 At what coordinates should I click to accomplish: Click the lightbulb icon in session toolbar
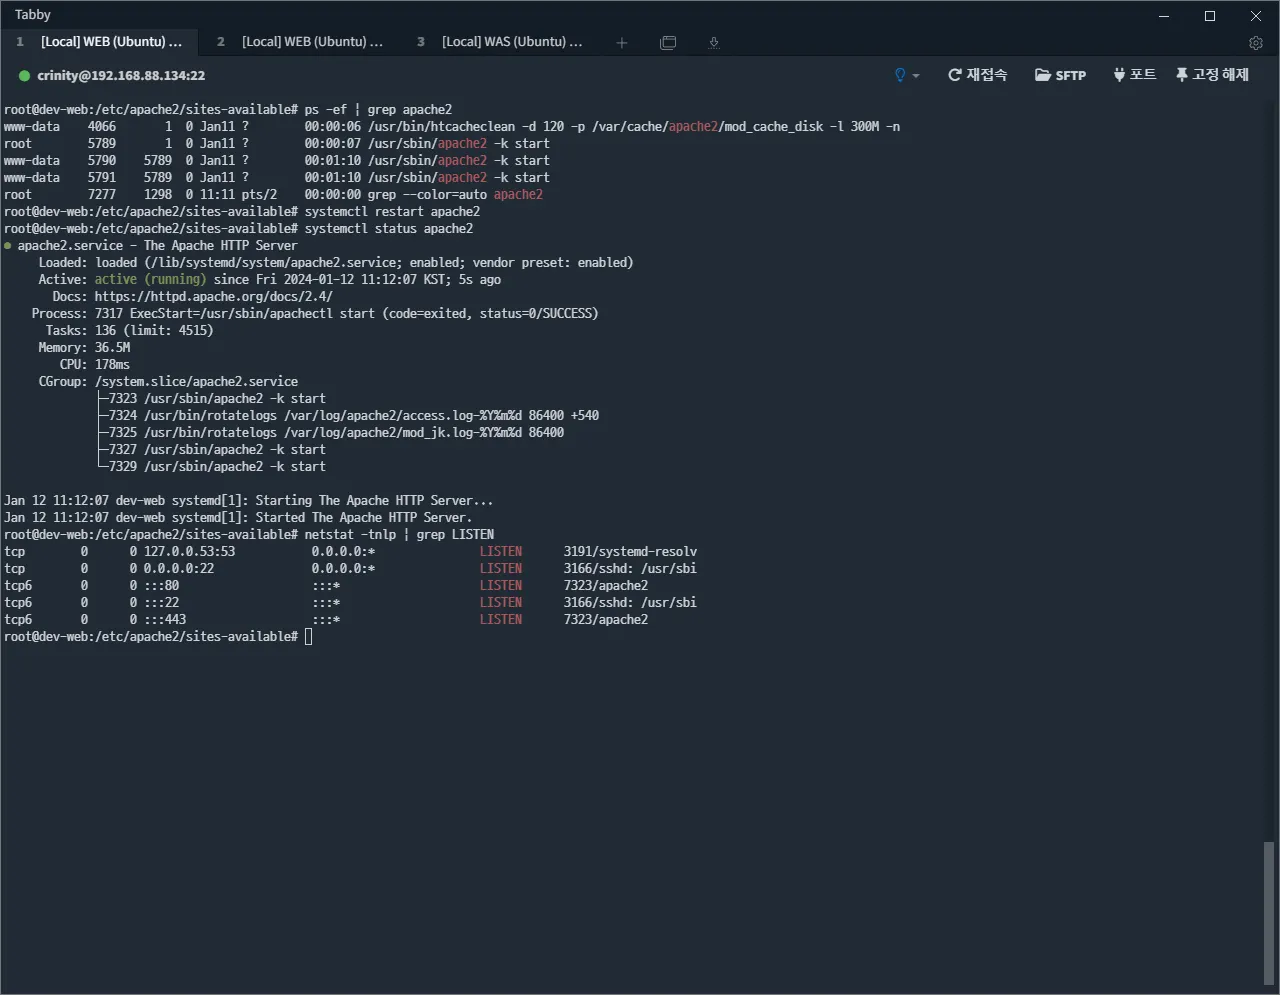coord(900,75)
